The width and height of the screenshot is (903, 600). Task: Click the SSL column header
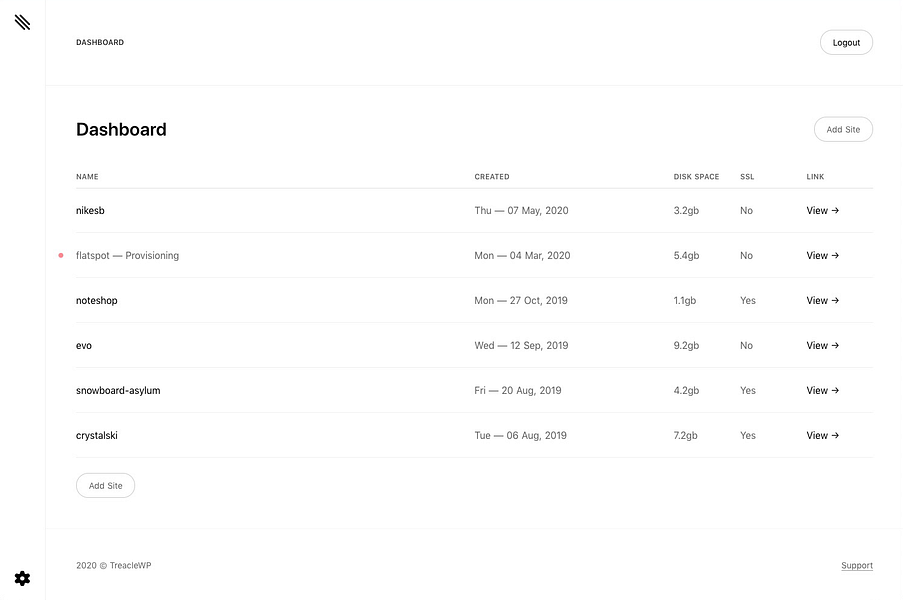pyautogui.click(x=747, y=177)
